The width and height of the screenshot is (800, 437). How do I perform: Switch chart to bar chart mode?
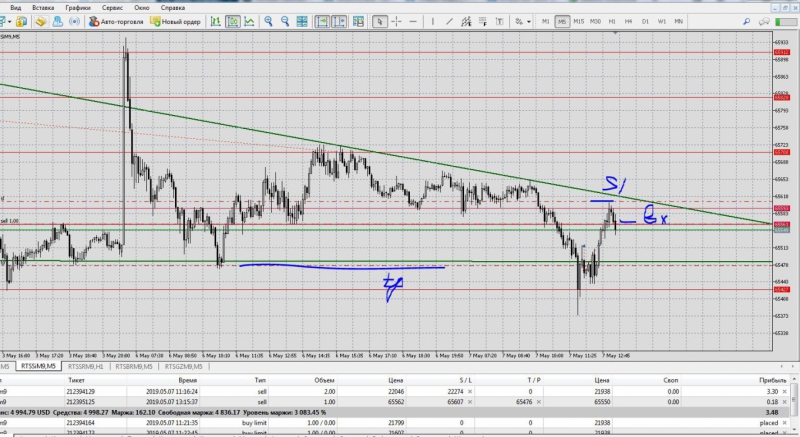216,21
